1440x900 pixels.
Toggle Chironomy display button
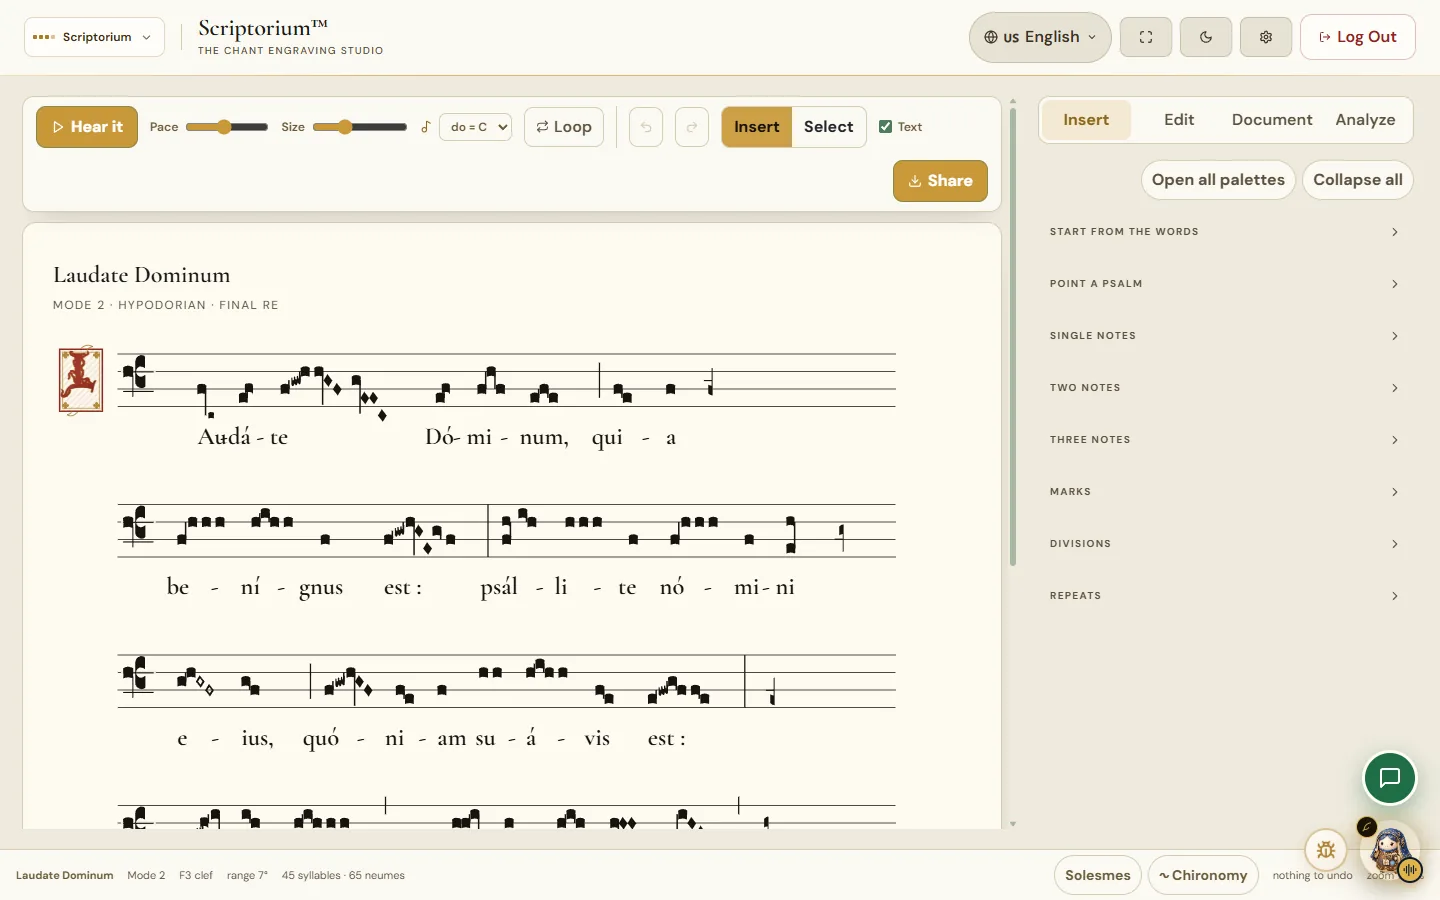click(x=1203, y=875)
